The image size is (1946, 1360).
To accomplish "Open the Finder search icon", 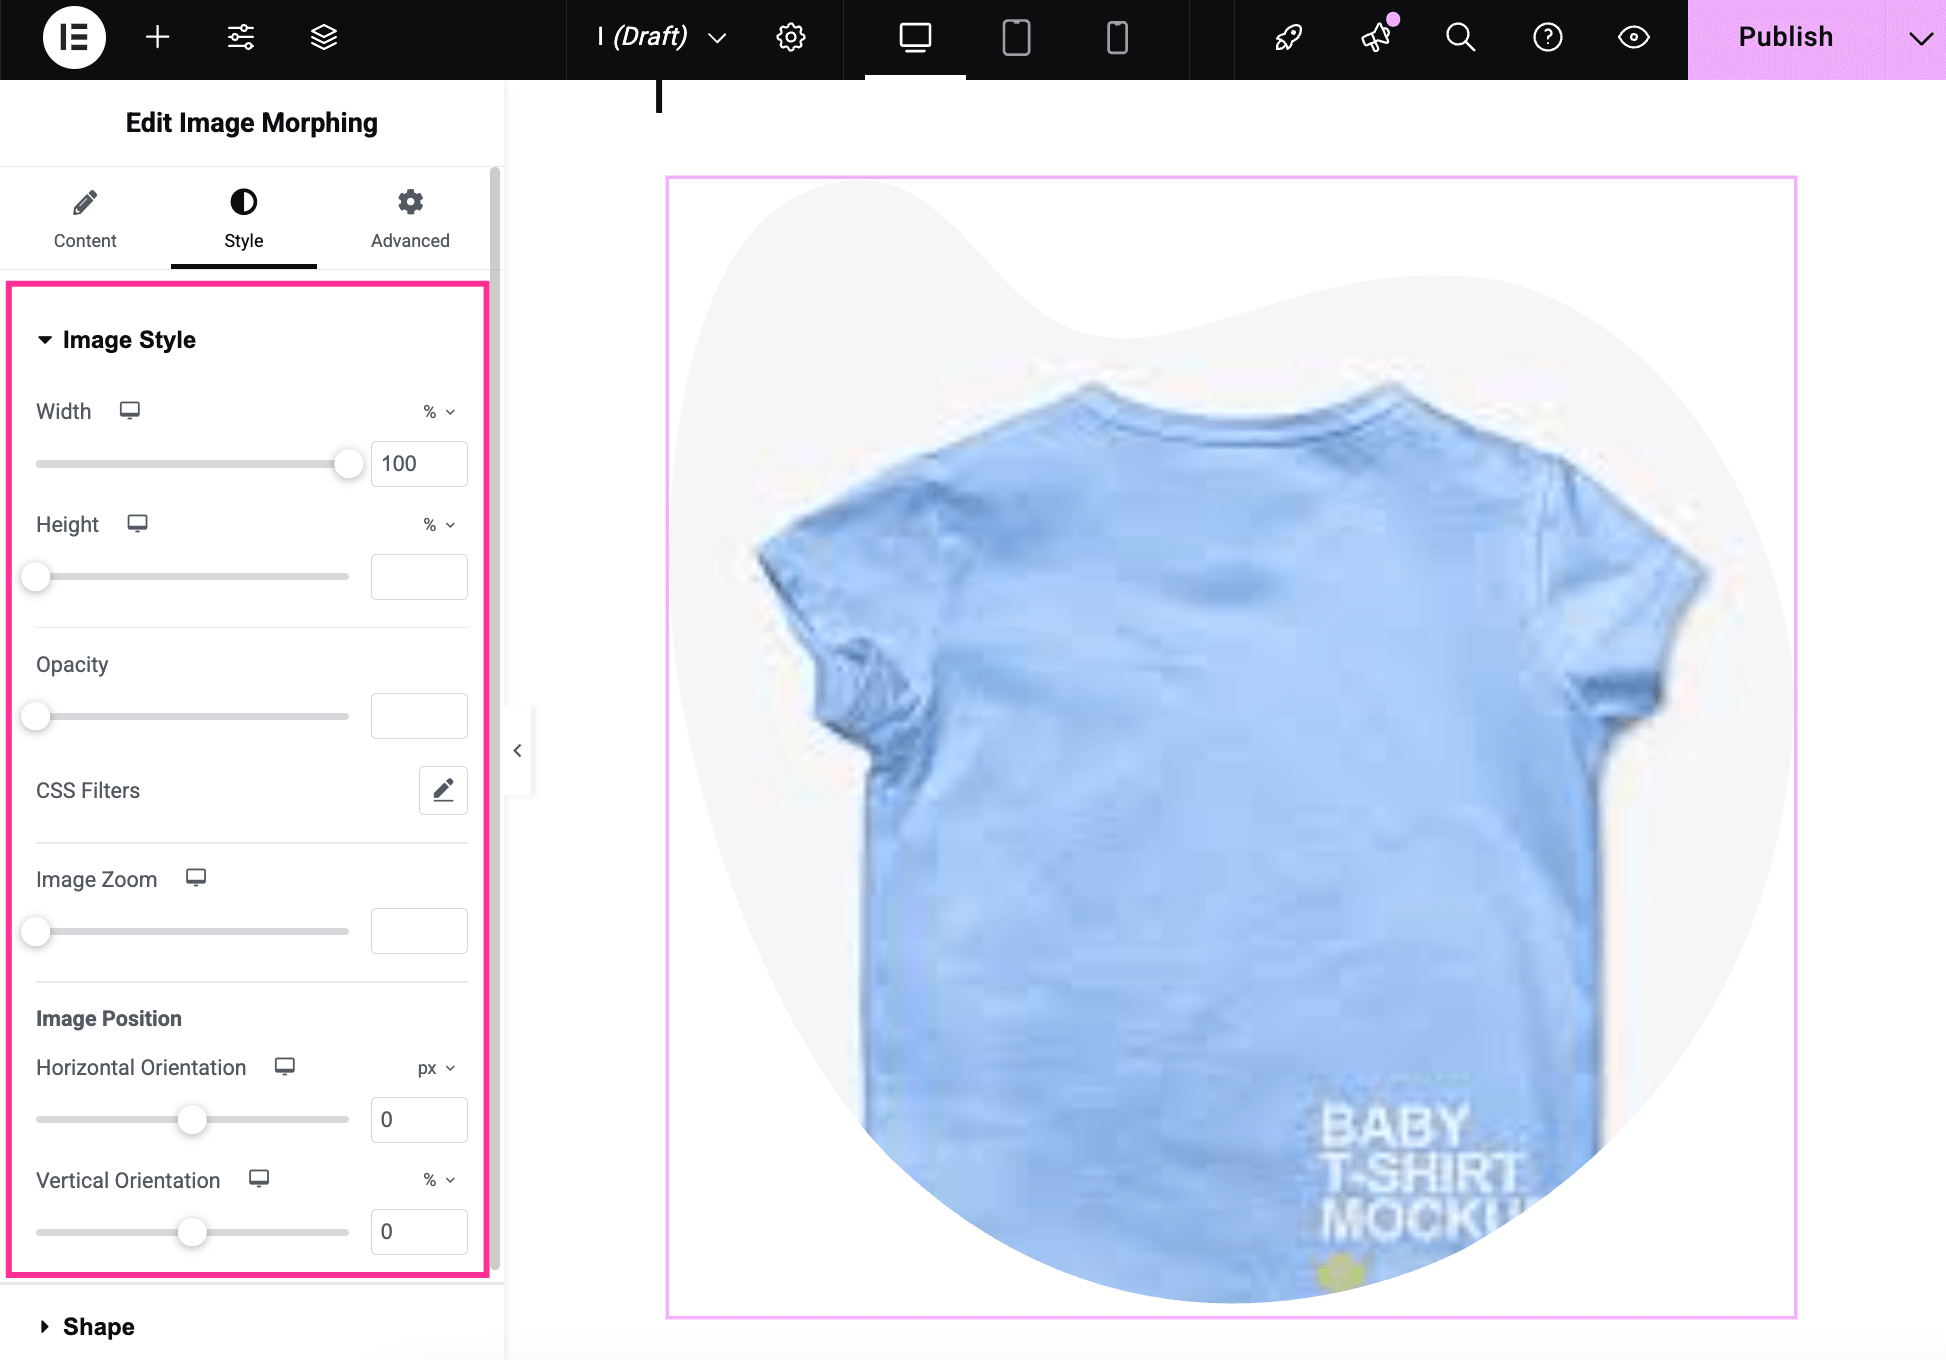I will click(1460, 38).
